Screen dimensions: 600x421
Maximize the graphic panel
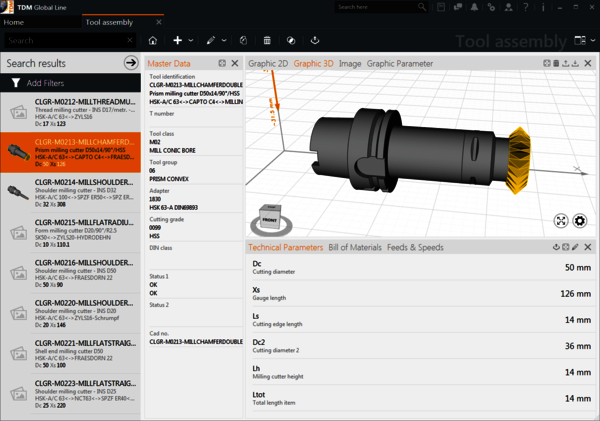coord(547,63)
